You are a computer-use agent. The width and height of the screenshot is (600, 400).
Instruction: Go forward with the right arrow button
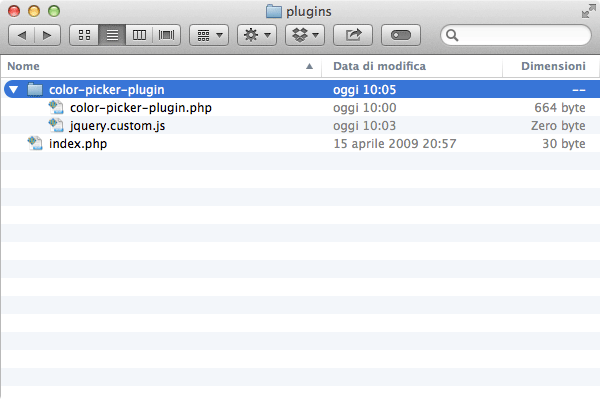point(47,36)
